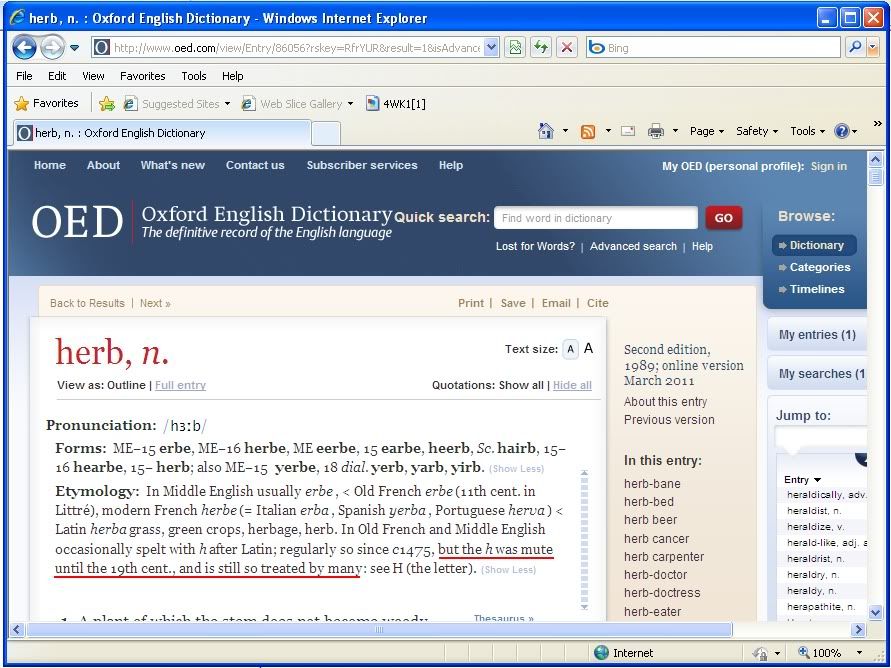This screenshot has width=891, height=668.
Task: Open the 4WK1[1] favorites bar item
Action: tap(396, 104)
